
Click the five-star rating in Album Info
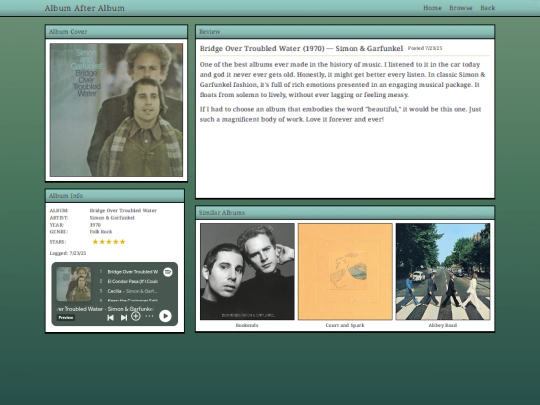point(109,242)
